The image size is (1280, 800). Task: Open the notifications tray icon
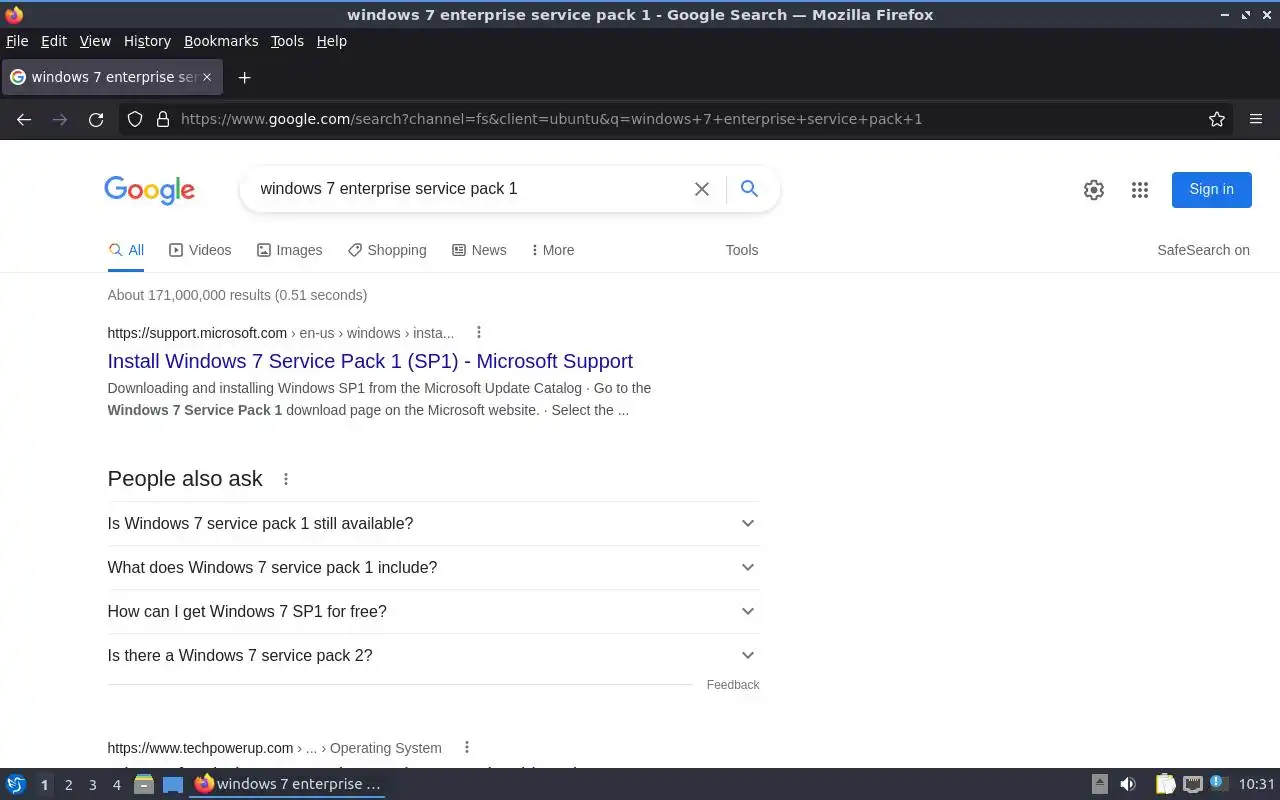1218,783
